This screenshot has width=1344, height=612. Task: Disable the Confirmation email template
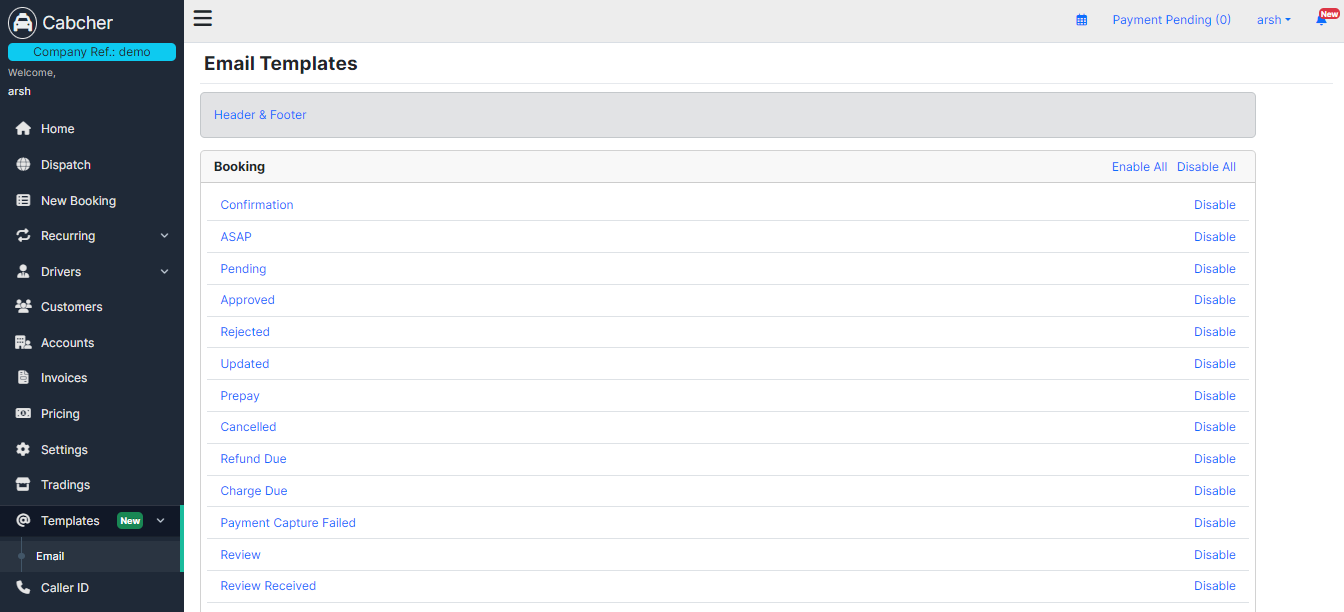(1214, 205)
